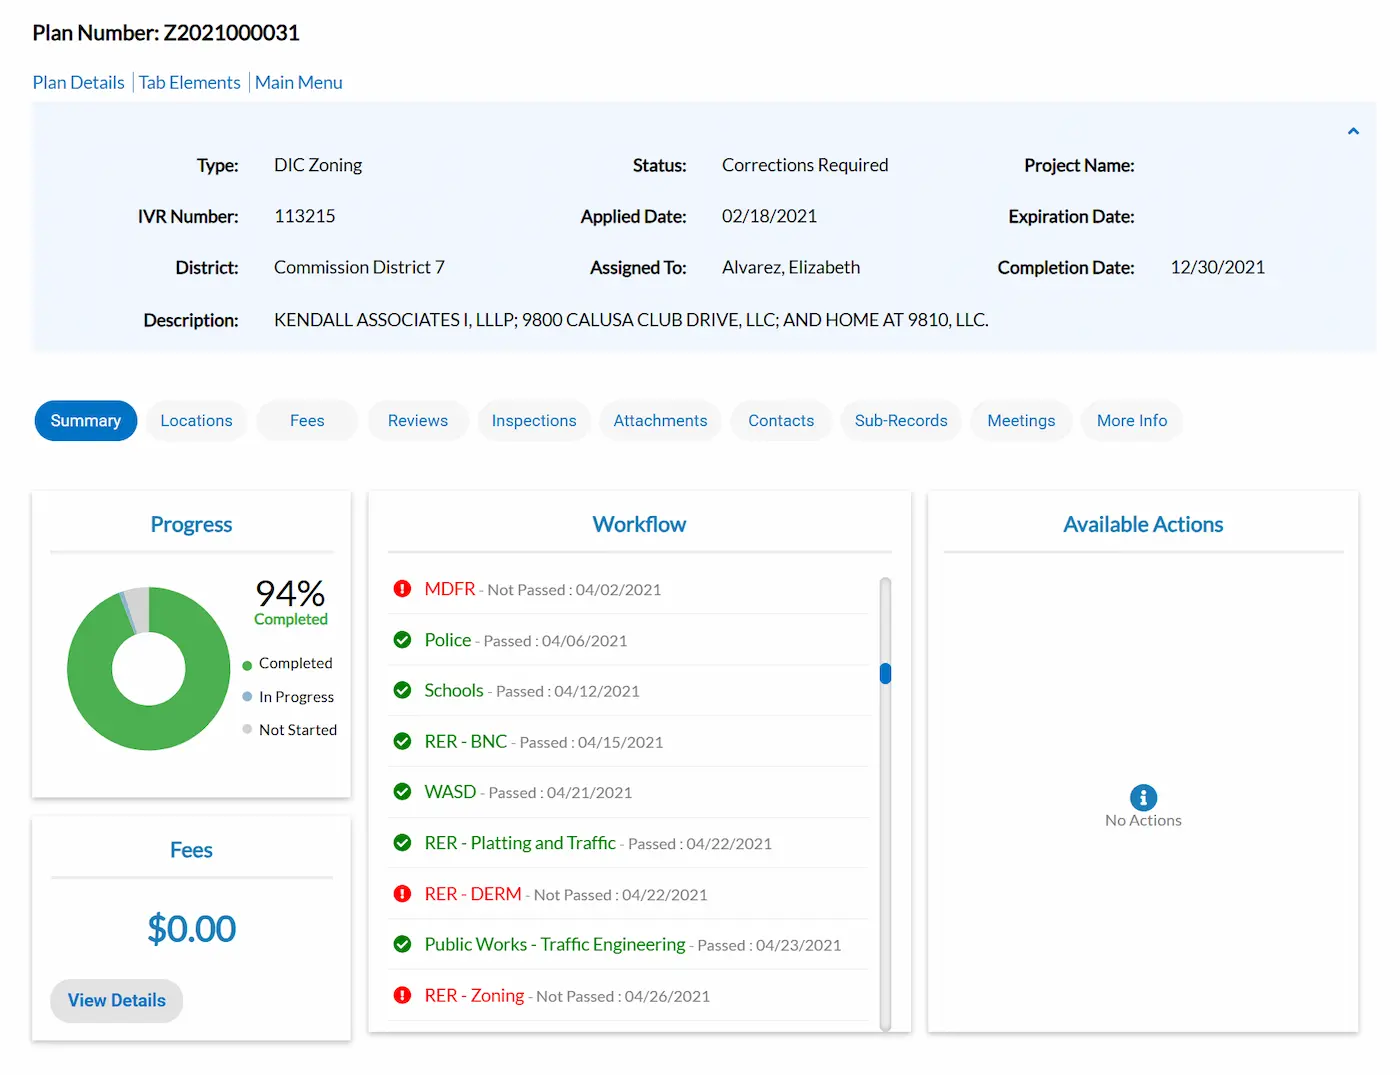Click the RER - BNC checkmark icon
1400x1075 pixels.
402,741
